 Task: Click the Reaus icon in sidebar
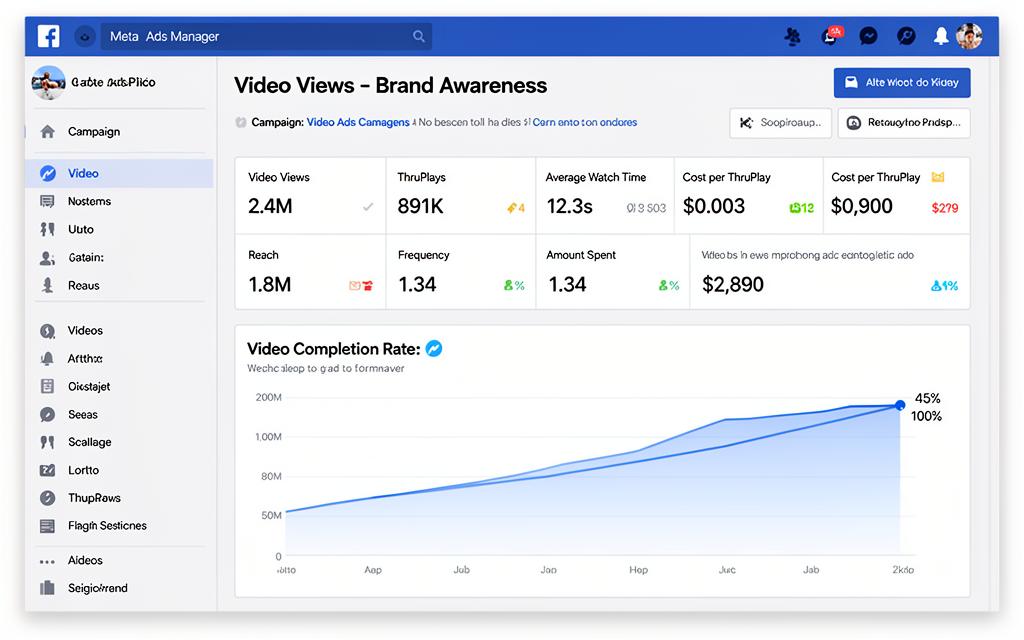[x=47, y=285]
